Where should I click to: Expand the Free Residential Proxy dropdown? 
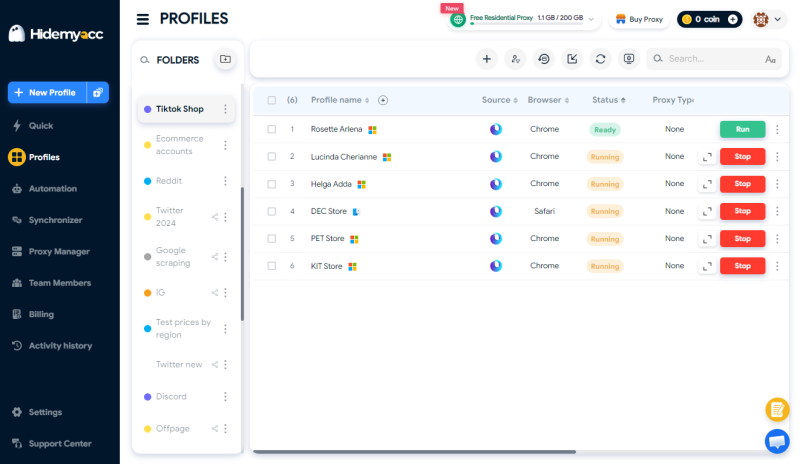coord(591,19)
